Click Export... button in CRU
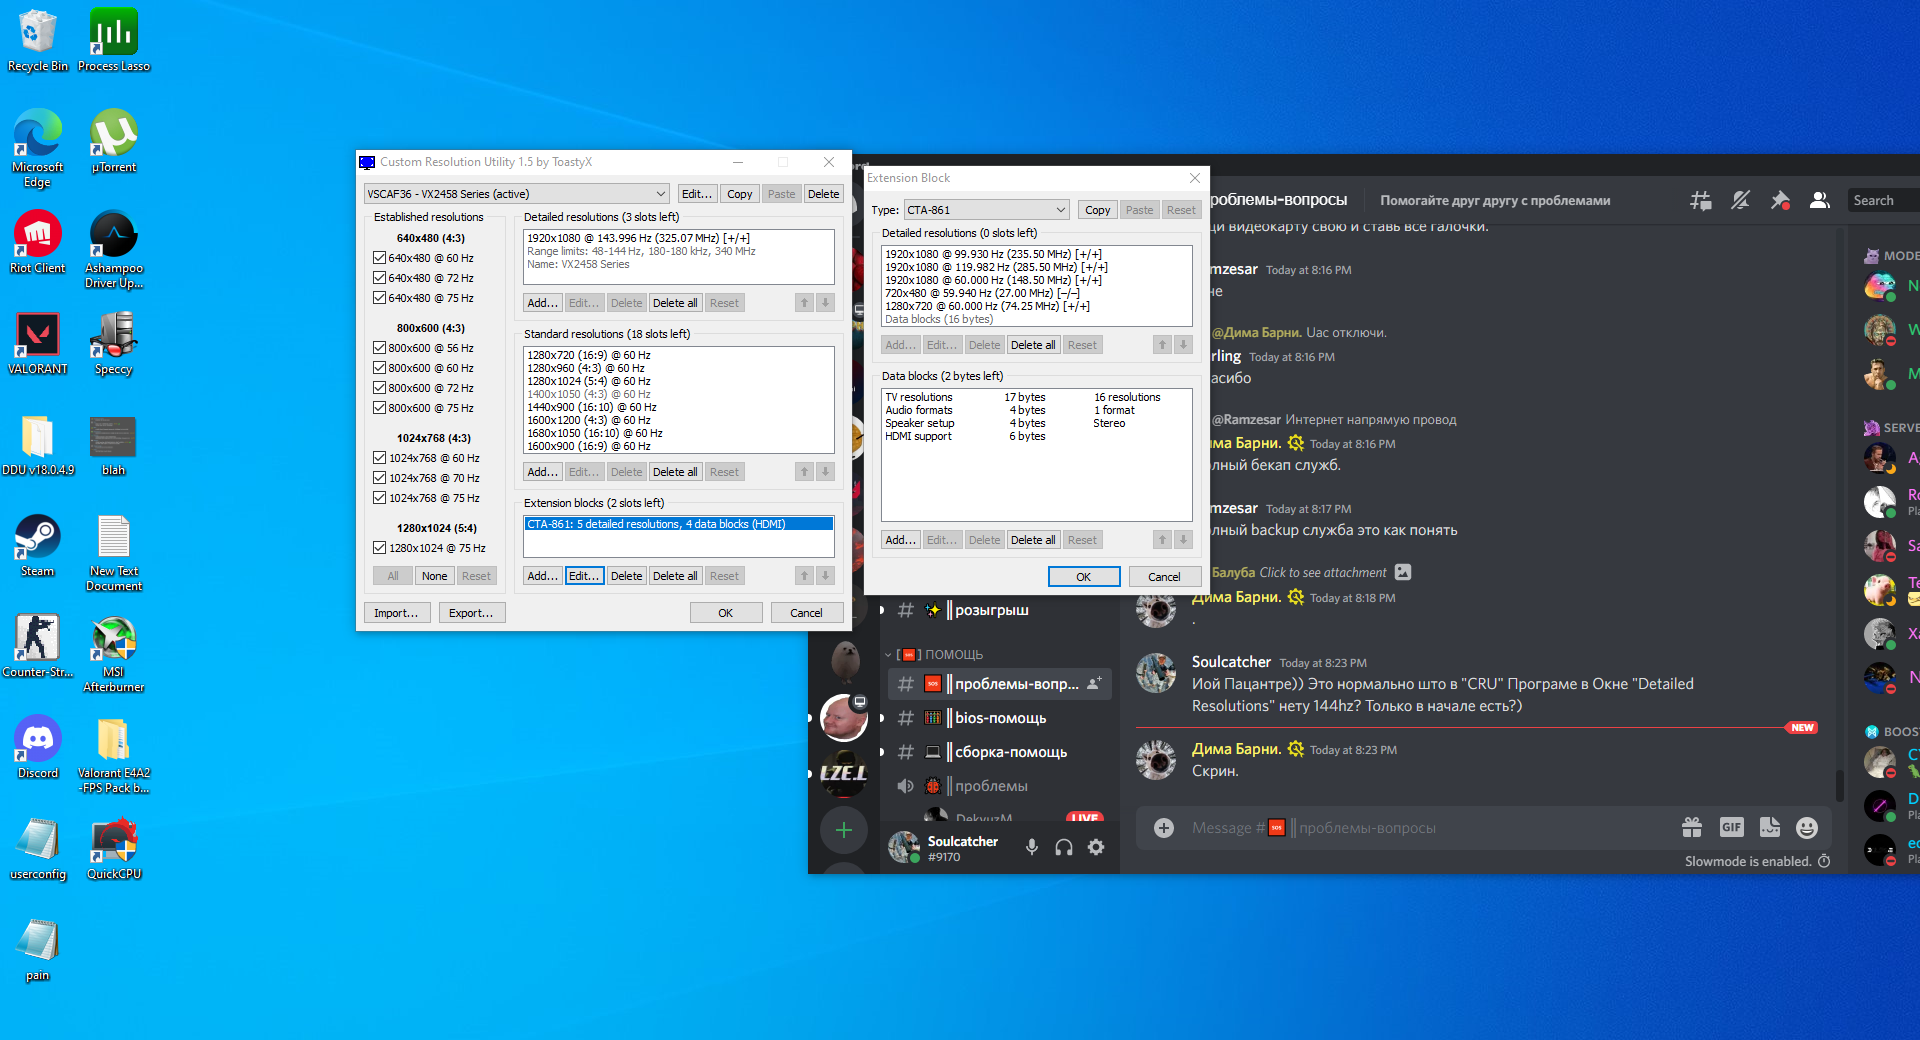Screen dimensions: 1920x1040 [471, 613]
